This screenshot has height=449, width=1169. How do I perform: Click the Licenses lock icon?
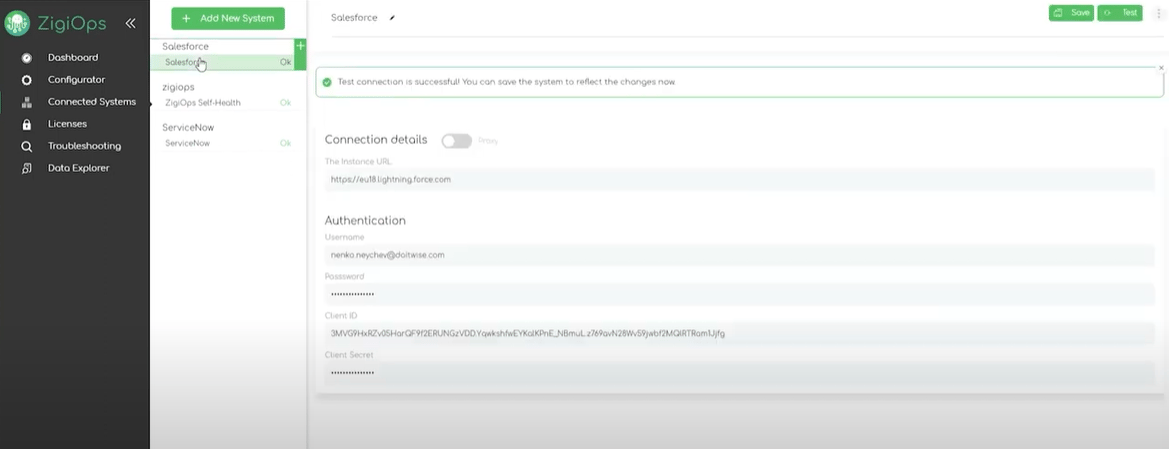(27, 125)
